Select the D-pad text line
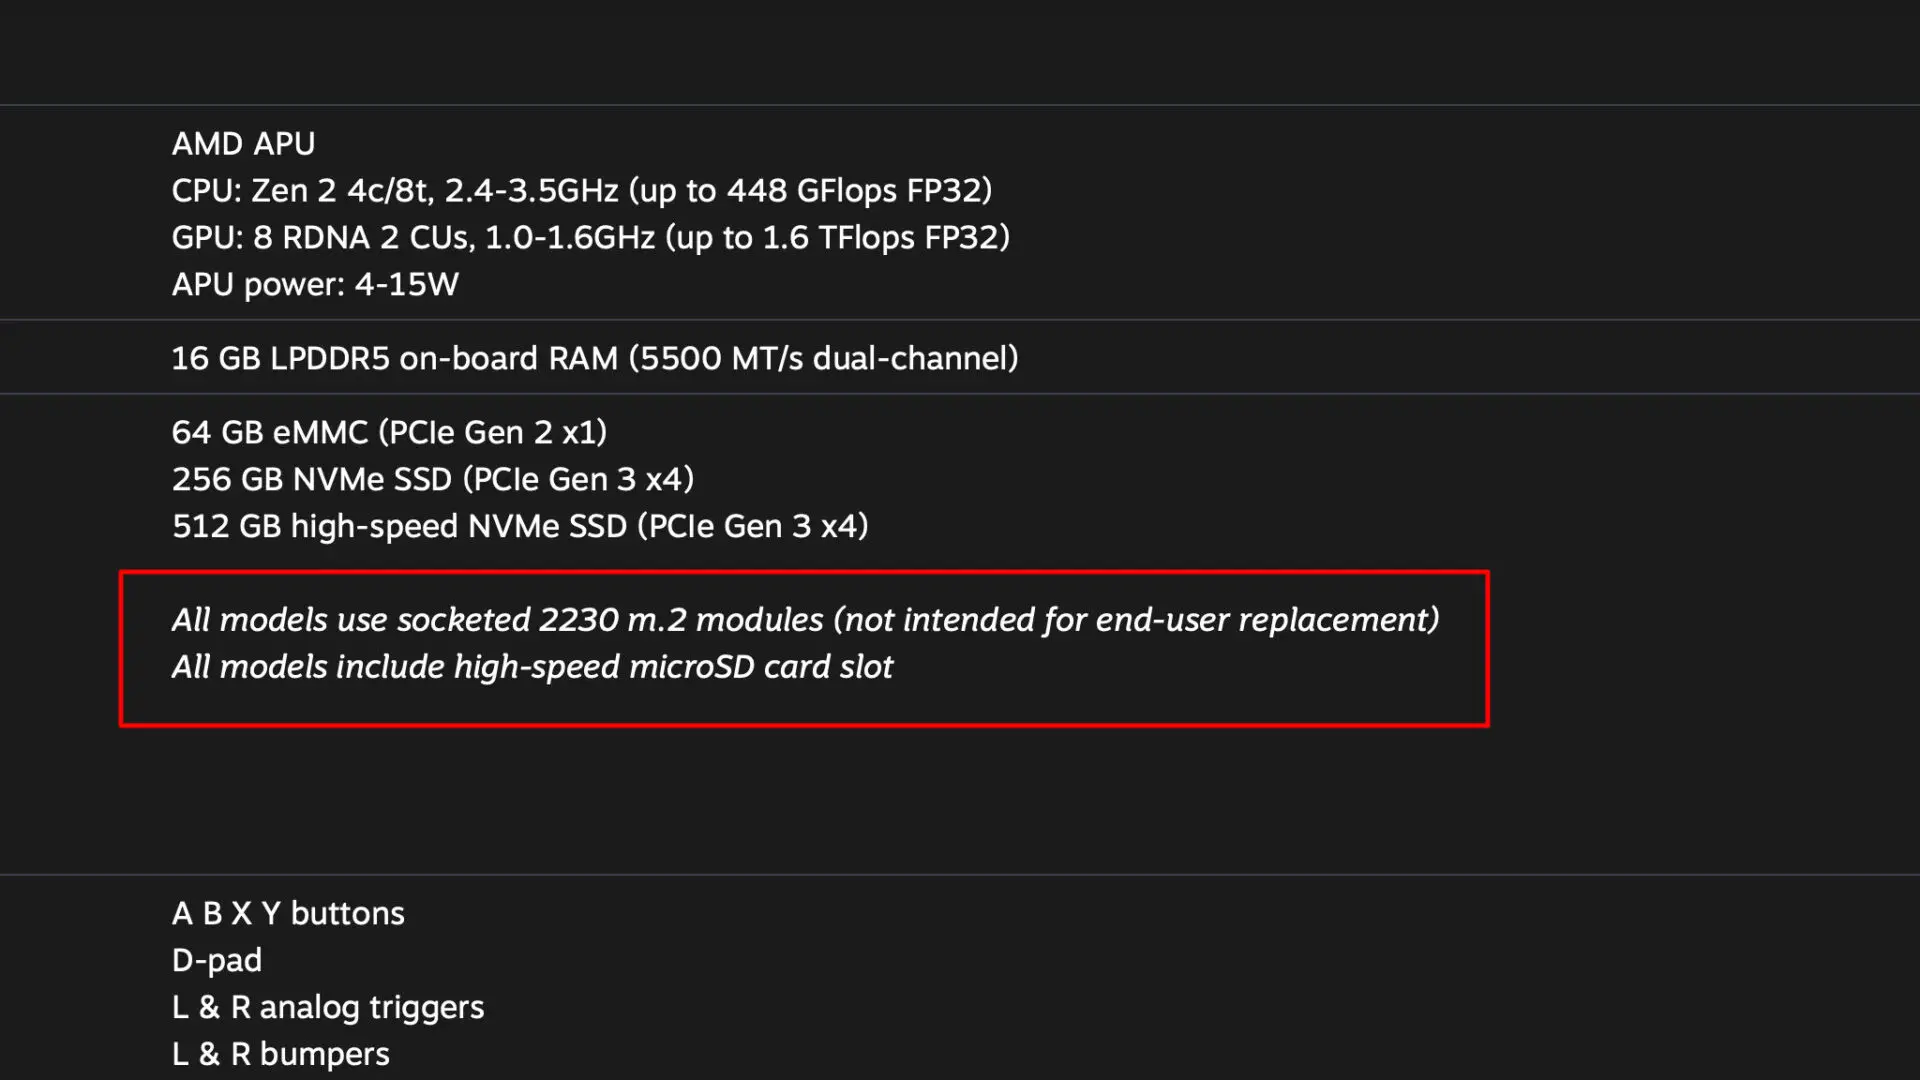Screen dimensions: 1920x1080 click(x=217, y=961)
